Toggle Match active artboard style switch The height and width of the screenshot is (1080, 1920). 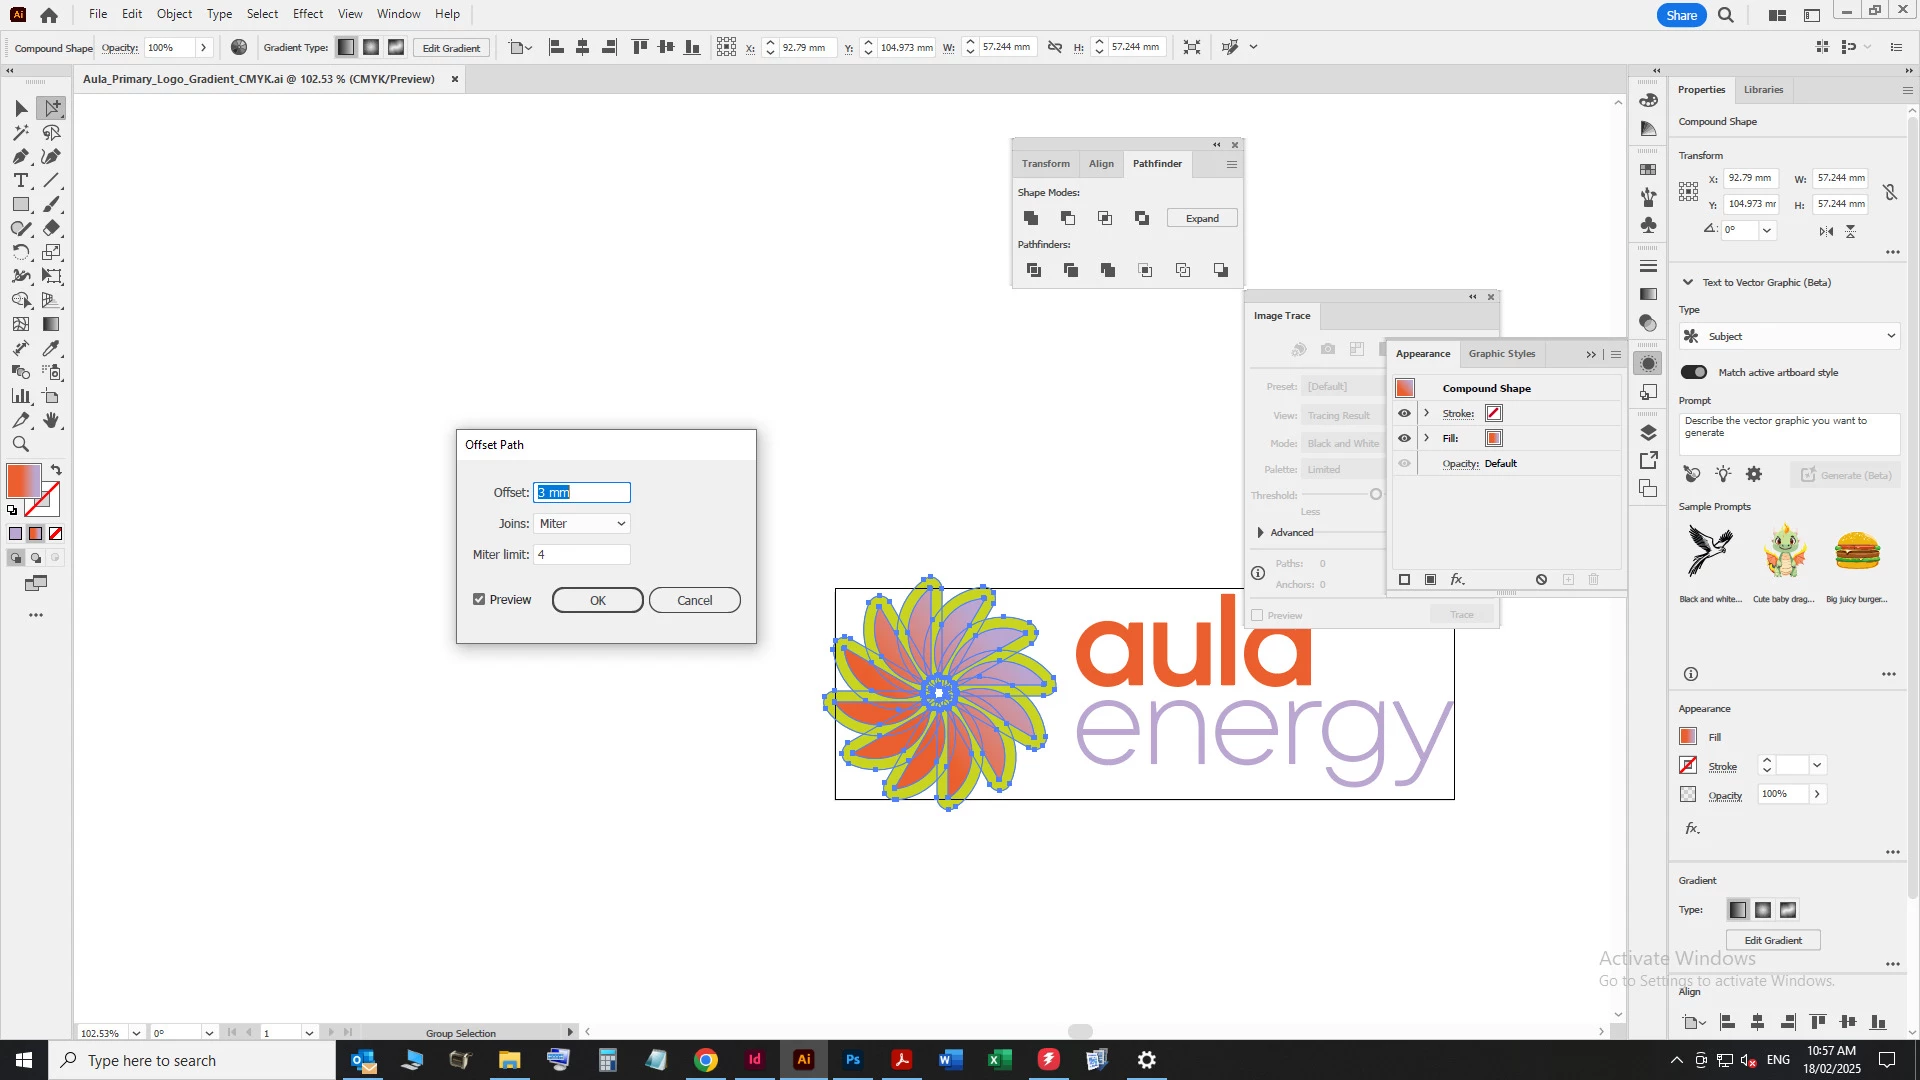pyautogui.click(x=1694, y=373)
